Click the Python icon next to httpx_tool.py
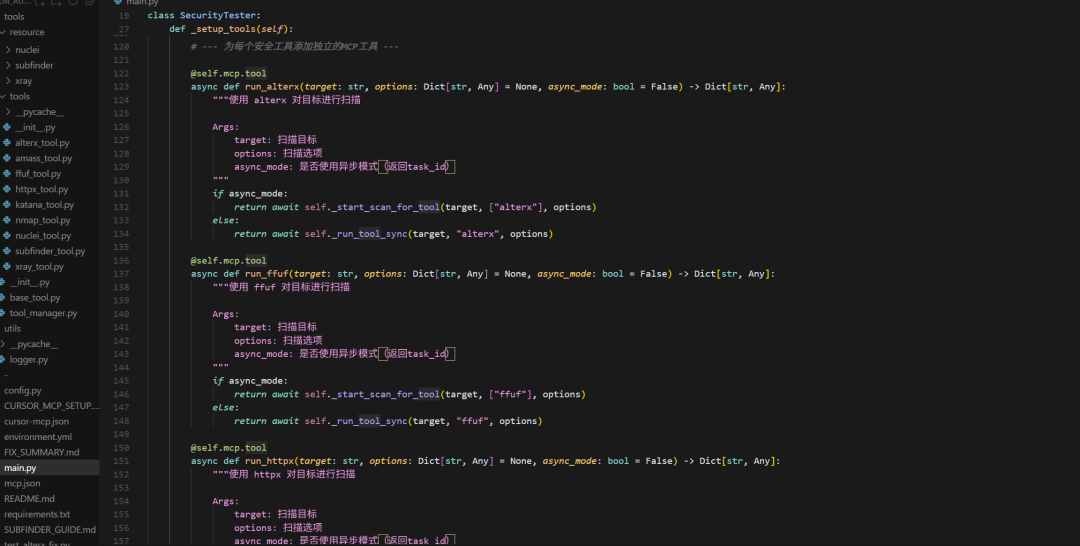The width and height of the screenshot is (1080, 546). pos(6,189)
